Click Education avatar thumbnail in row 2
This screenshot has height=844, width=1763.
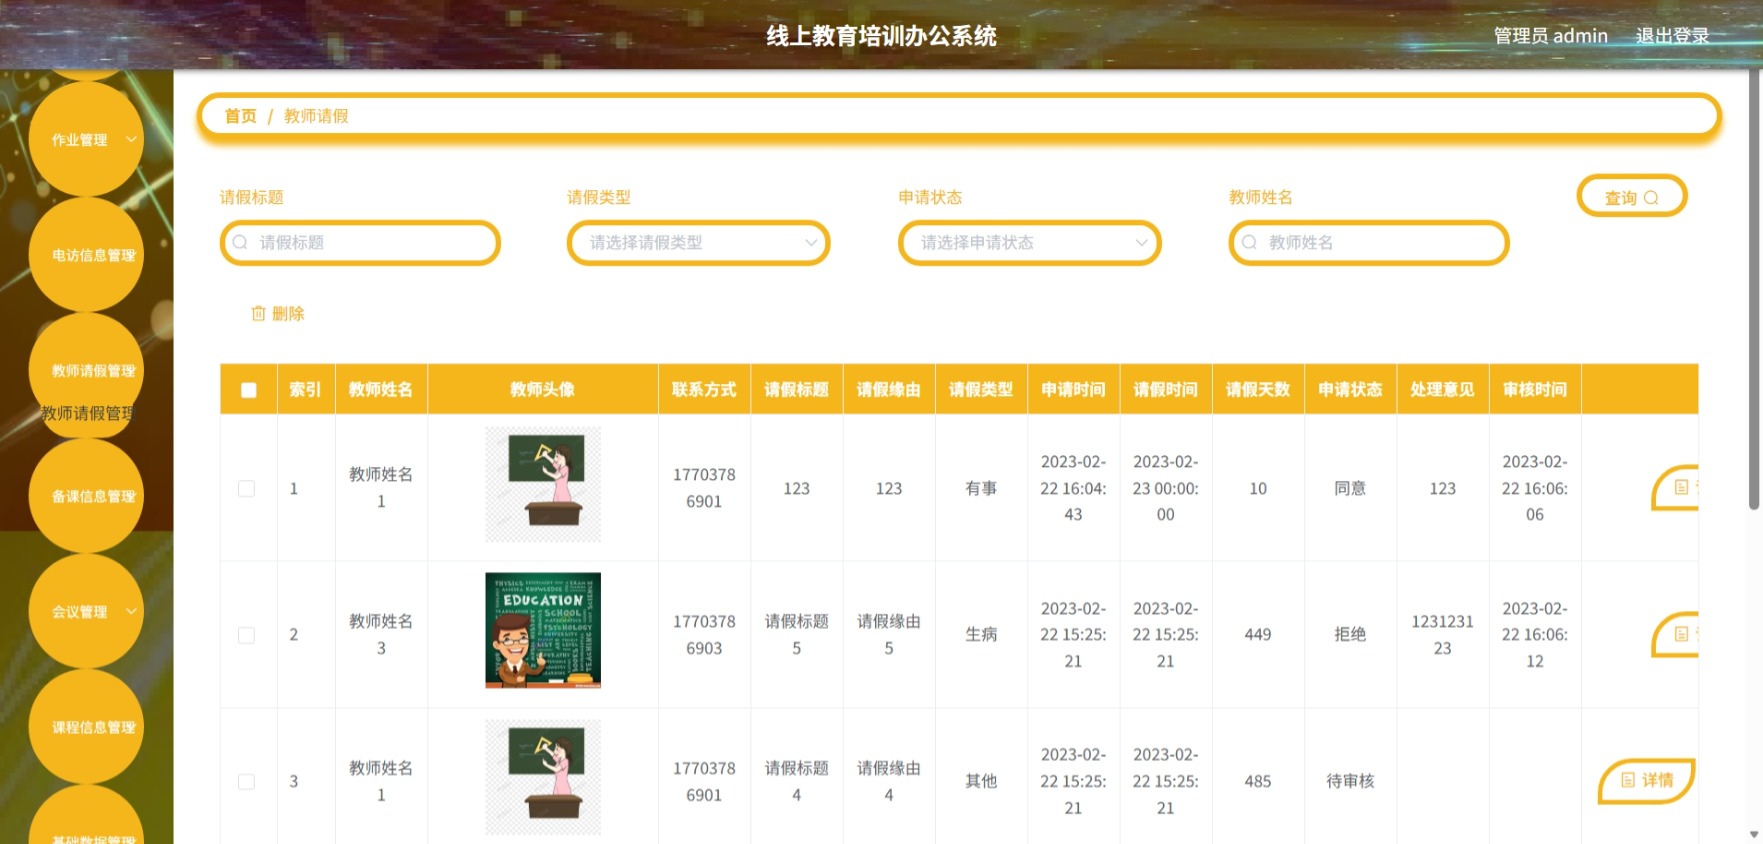click(543, 630)
